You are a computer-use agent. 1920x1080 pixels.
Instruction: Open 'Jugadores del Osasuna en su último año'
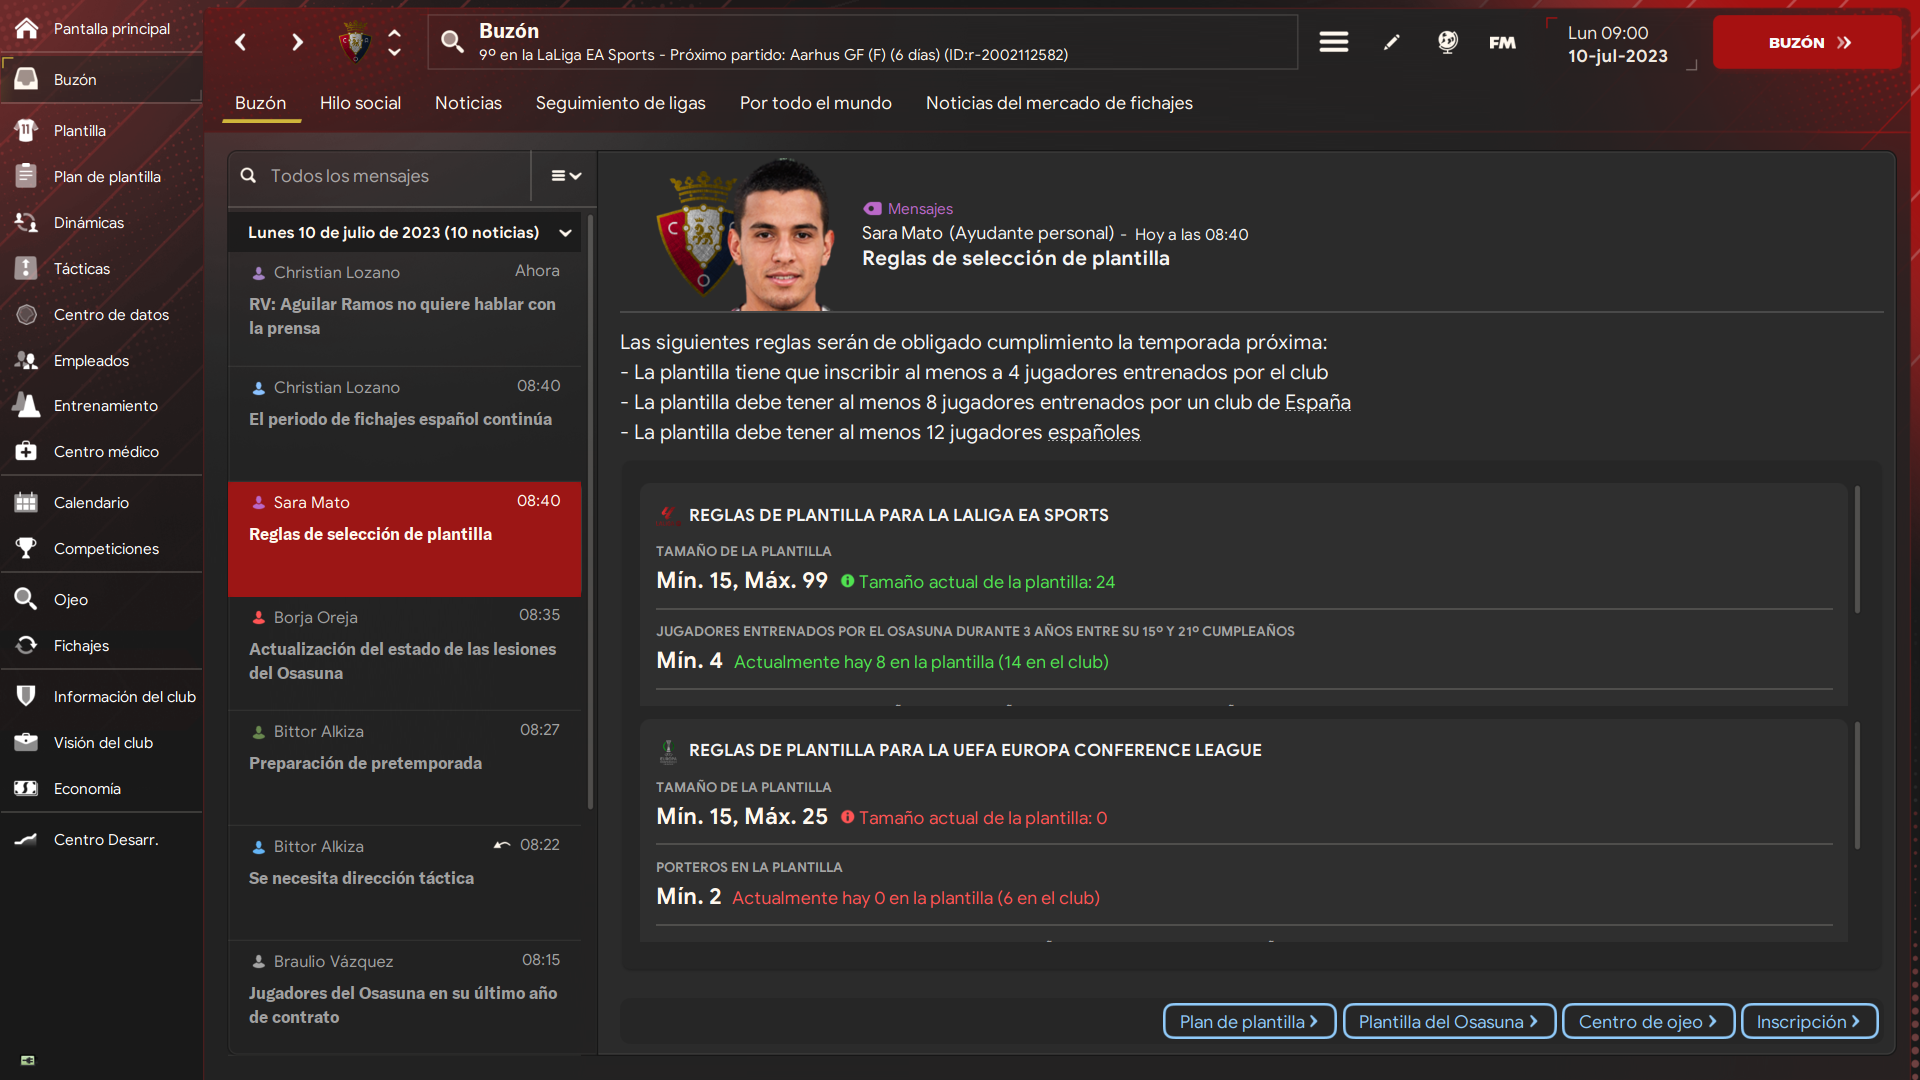pos(404,996)
